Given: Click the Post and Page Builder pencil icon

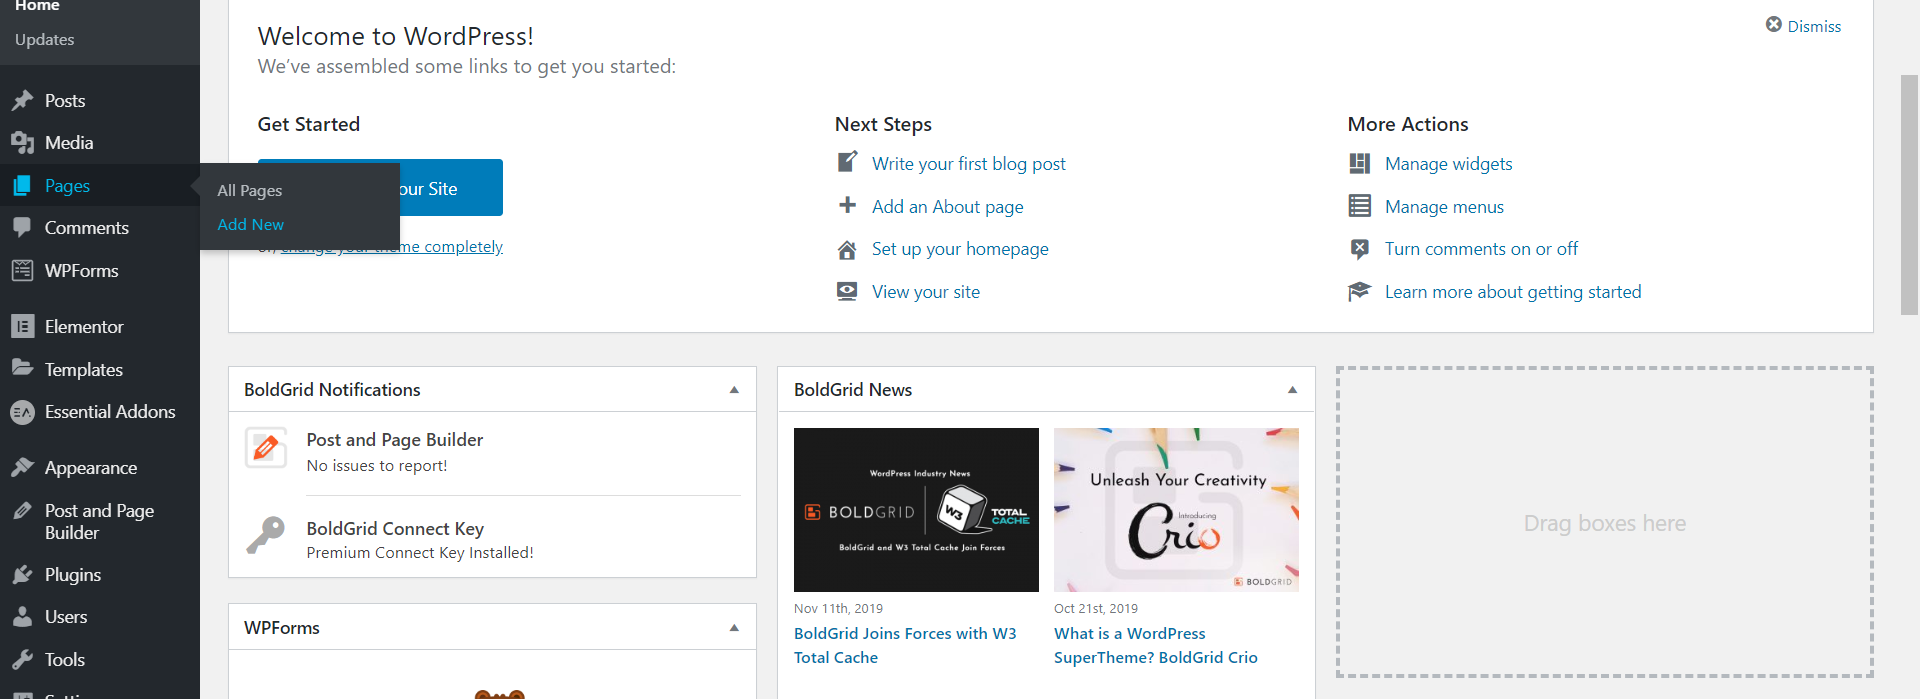Looking at the screenshot, I should click(x=22, y=511).
